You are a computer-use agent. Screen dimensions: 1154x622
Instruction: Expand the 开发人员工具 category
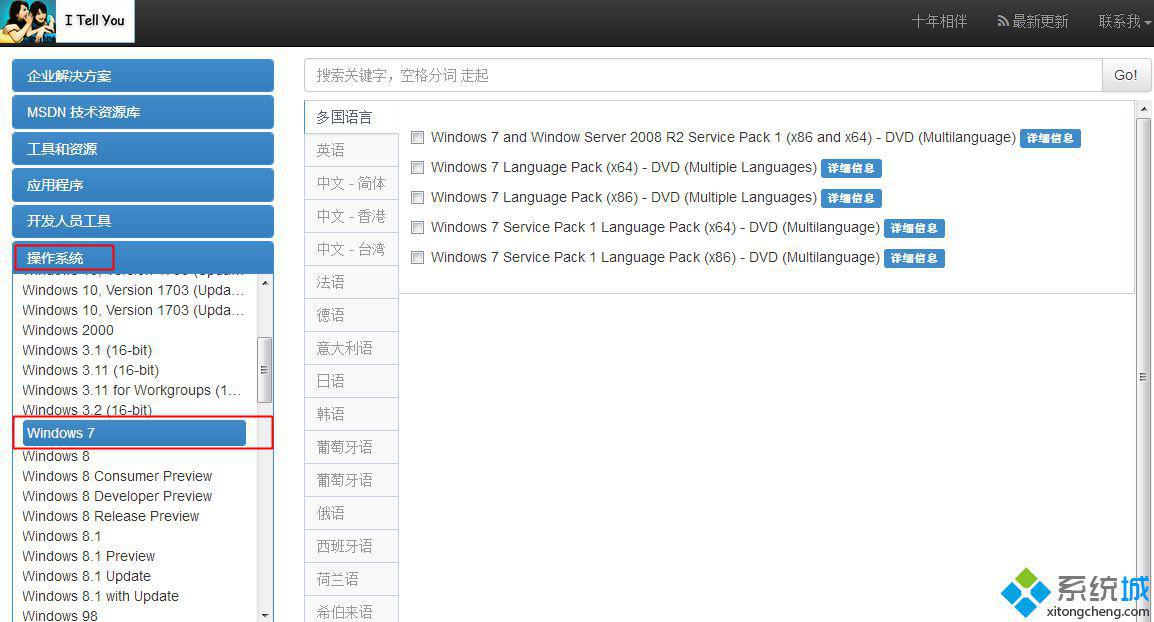pyautogui.click(x=142, y=221)
